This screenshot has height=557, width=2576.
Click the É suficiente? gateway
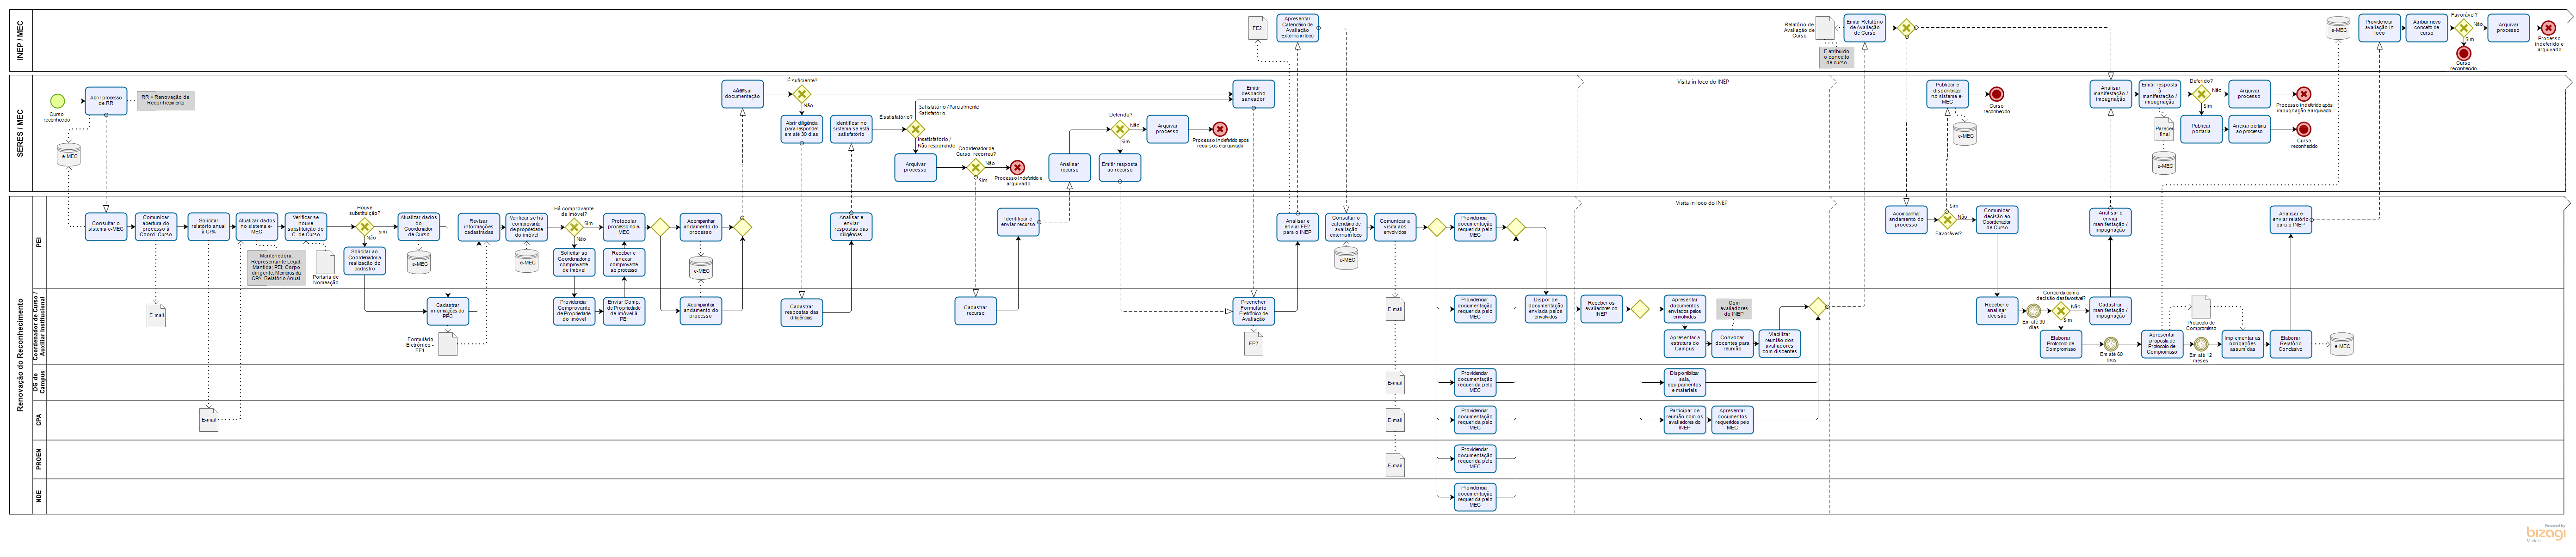point(801,94)
